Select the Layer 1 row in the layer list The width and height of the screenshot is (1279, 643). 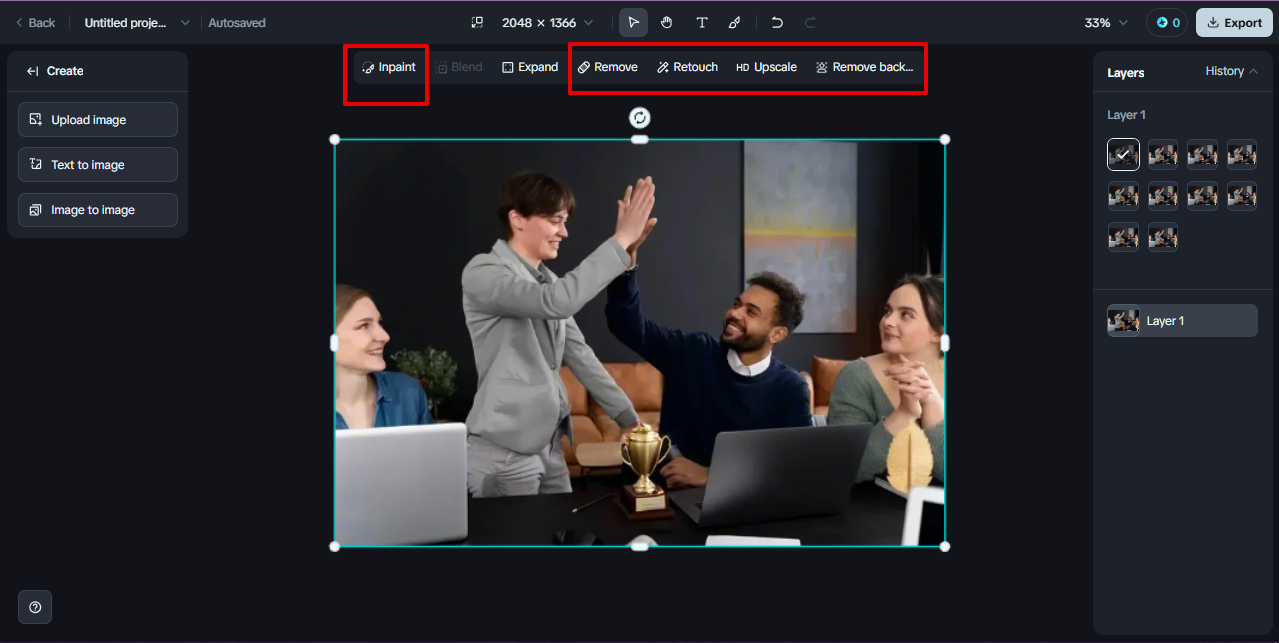click(x=1182, y=321)
